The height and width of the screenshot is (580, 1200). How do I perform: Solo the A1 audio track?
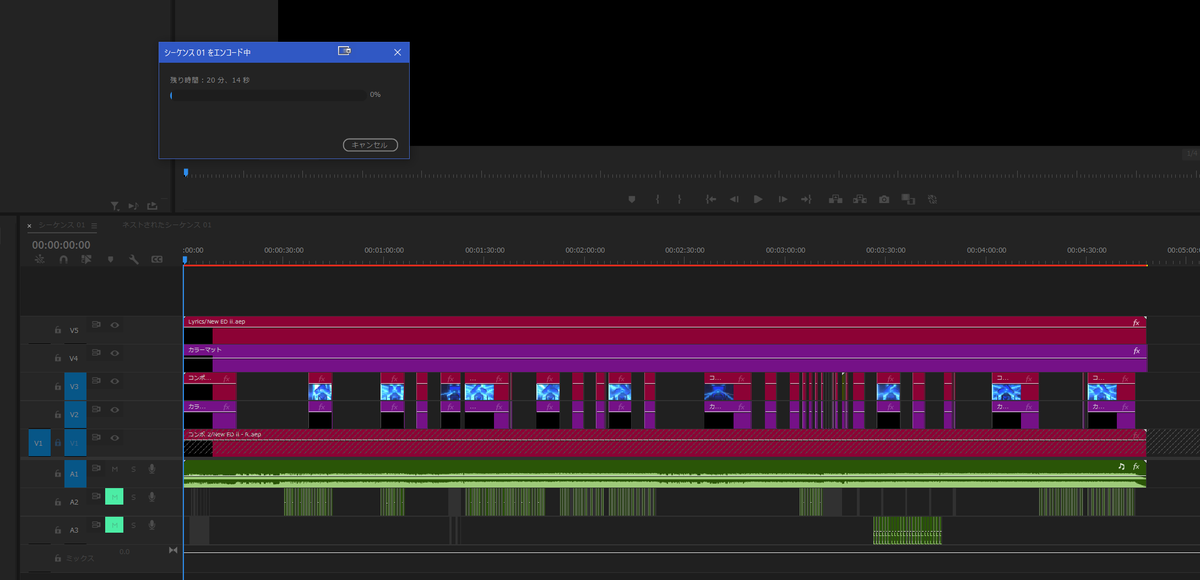[x=133, y=469]
